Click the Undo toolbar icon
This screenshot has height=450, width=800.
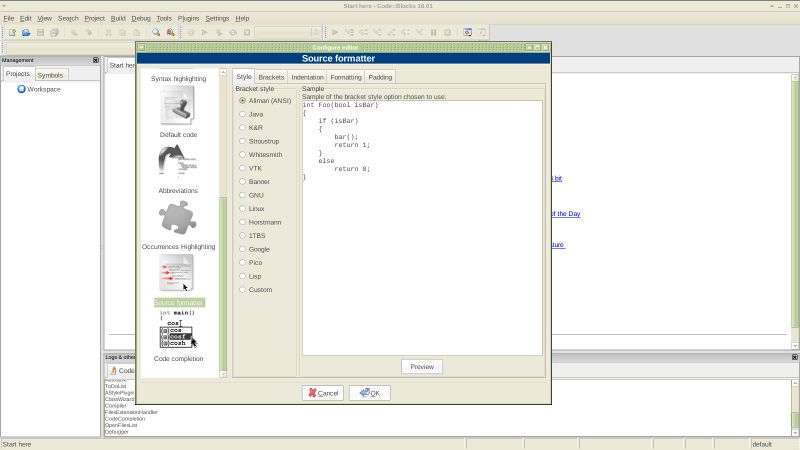coord(74,32)
